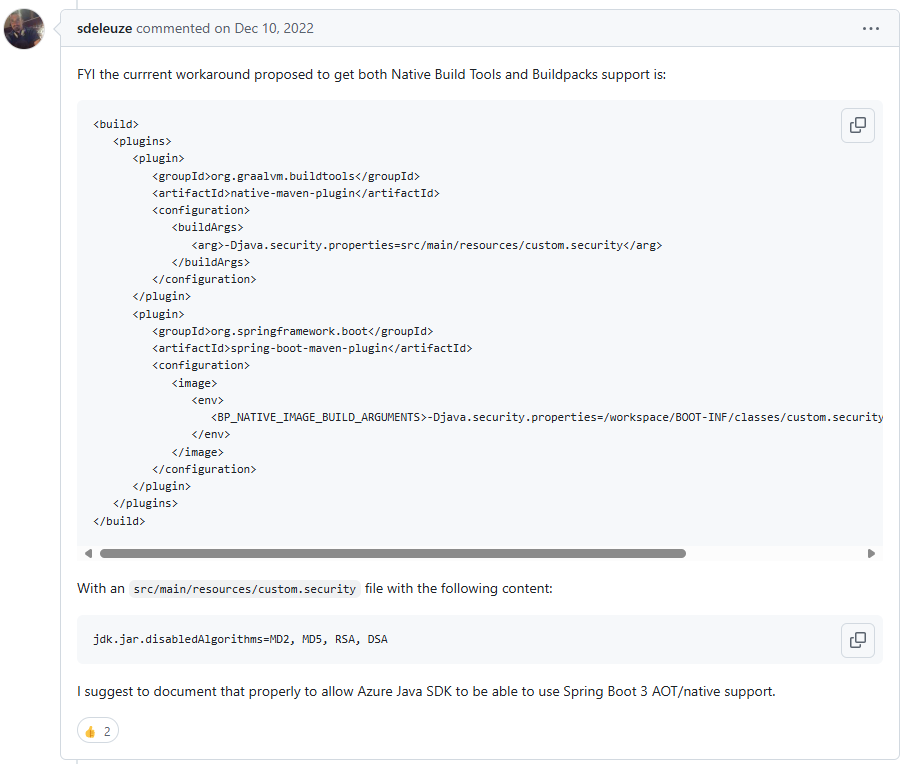Click the sentence starting 'FYI the currrent workaround'

tap(371, 74)
